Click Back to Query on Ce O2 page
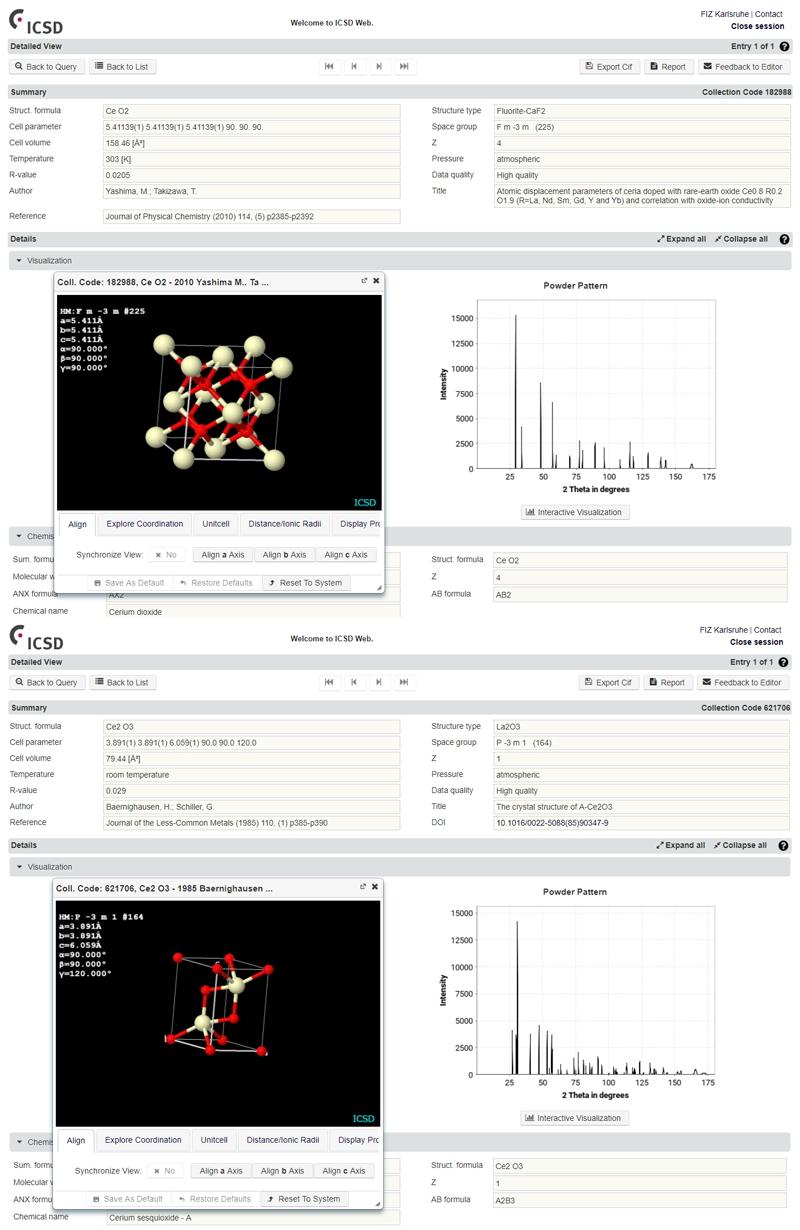The image size is (800, 1230). pyautogui.click(x=47, y=67)
